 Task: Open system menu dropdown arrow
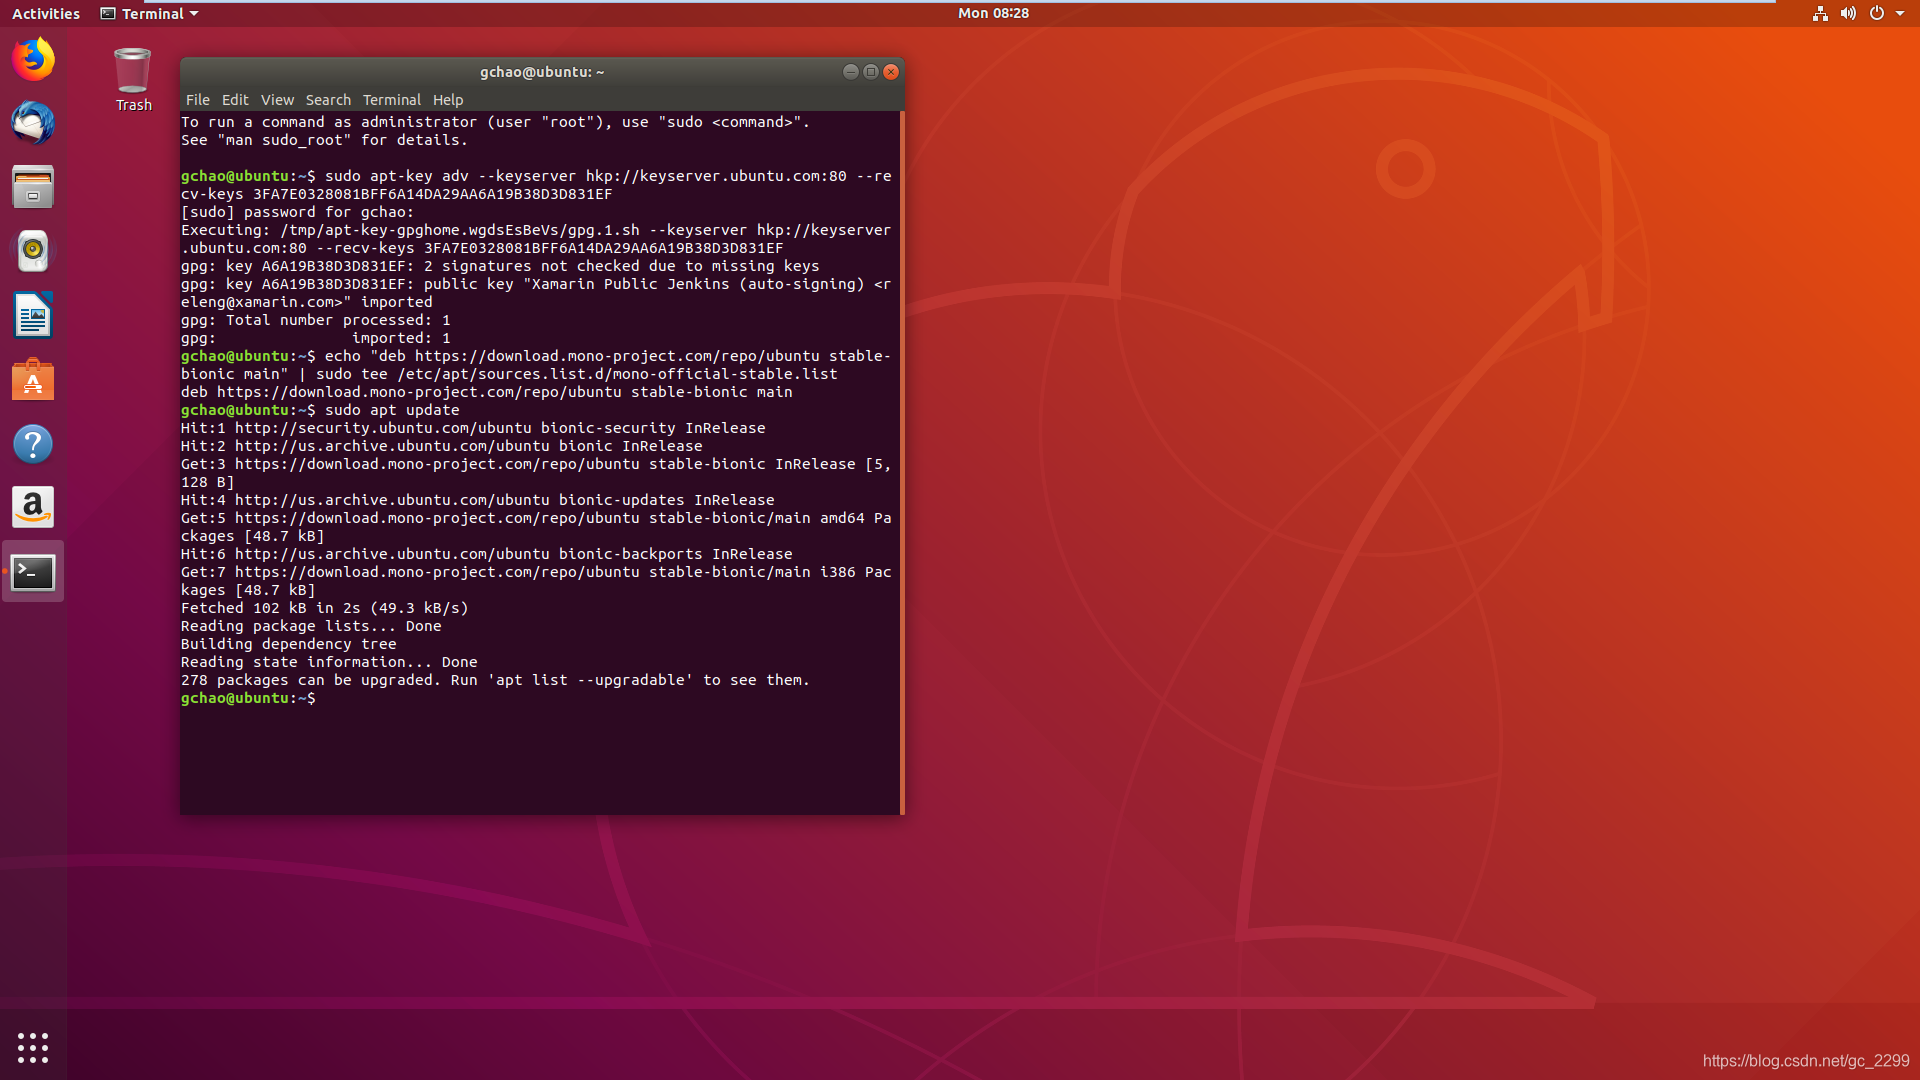pyautogui.click(x=1900, y=13)
